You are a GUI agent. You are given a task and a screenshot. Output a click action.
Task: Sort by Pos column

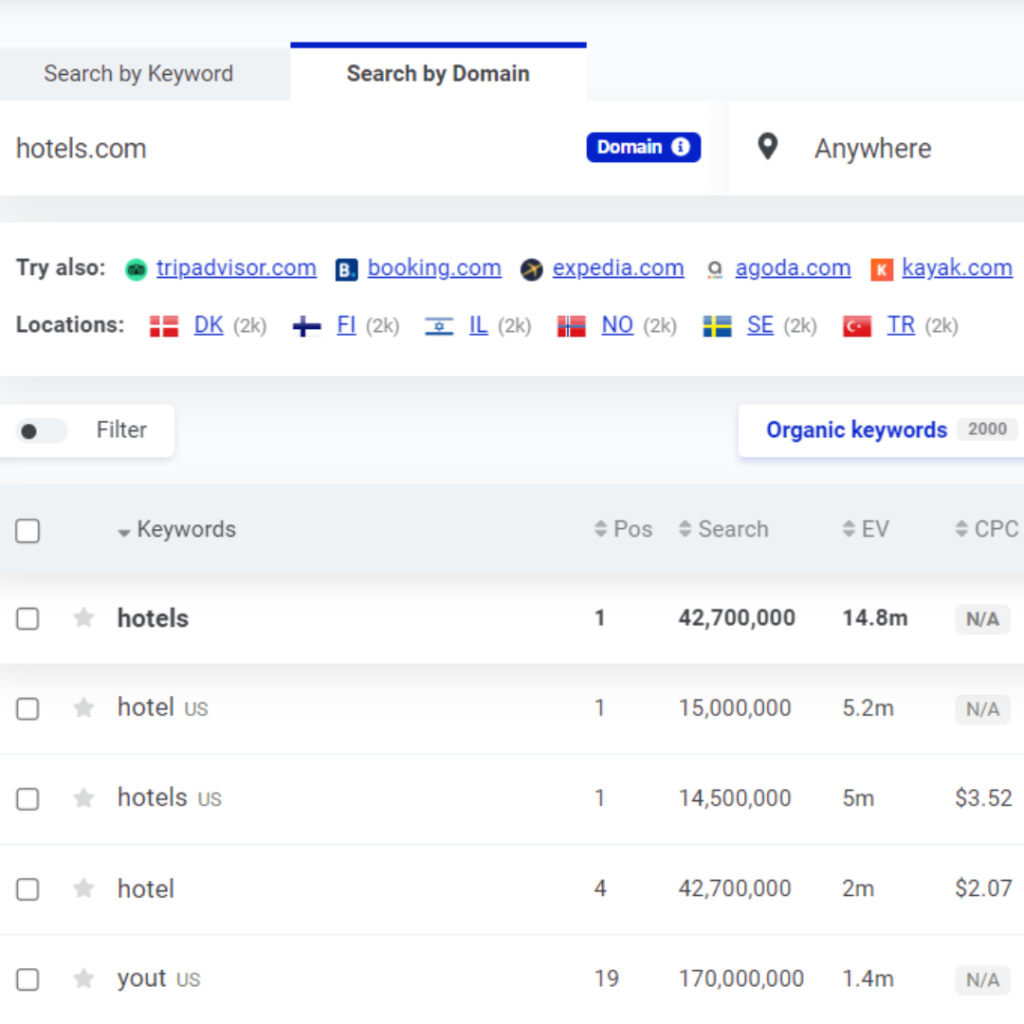click(x=624, y=529)
